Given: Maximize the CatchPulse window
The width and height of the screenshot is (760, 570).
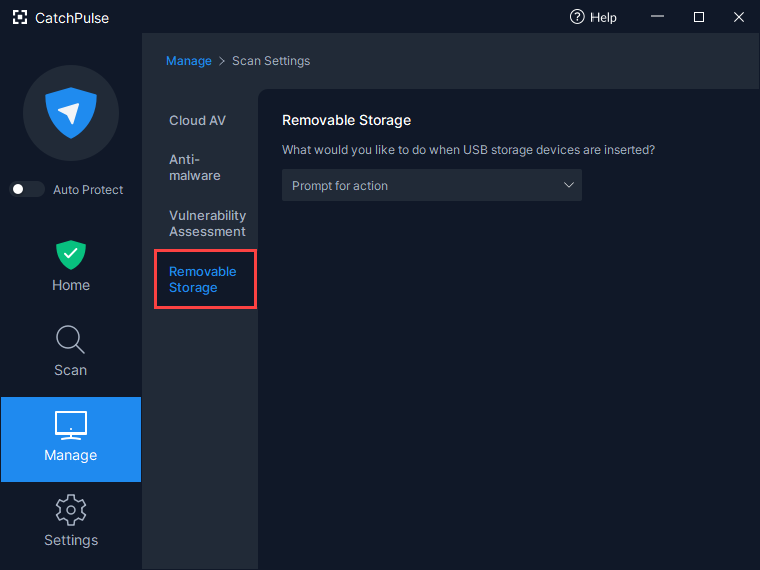Looking at the screenshot, I should 699,17.
